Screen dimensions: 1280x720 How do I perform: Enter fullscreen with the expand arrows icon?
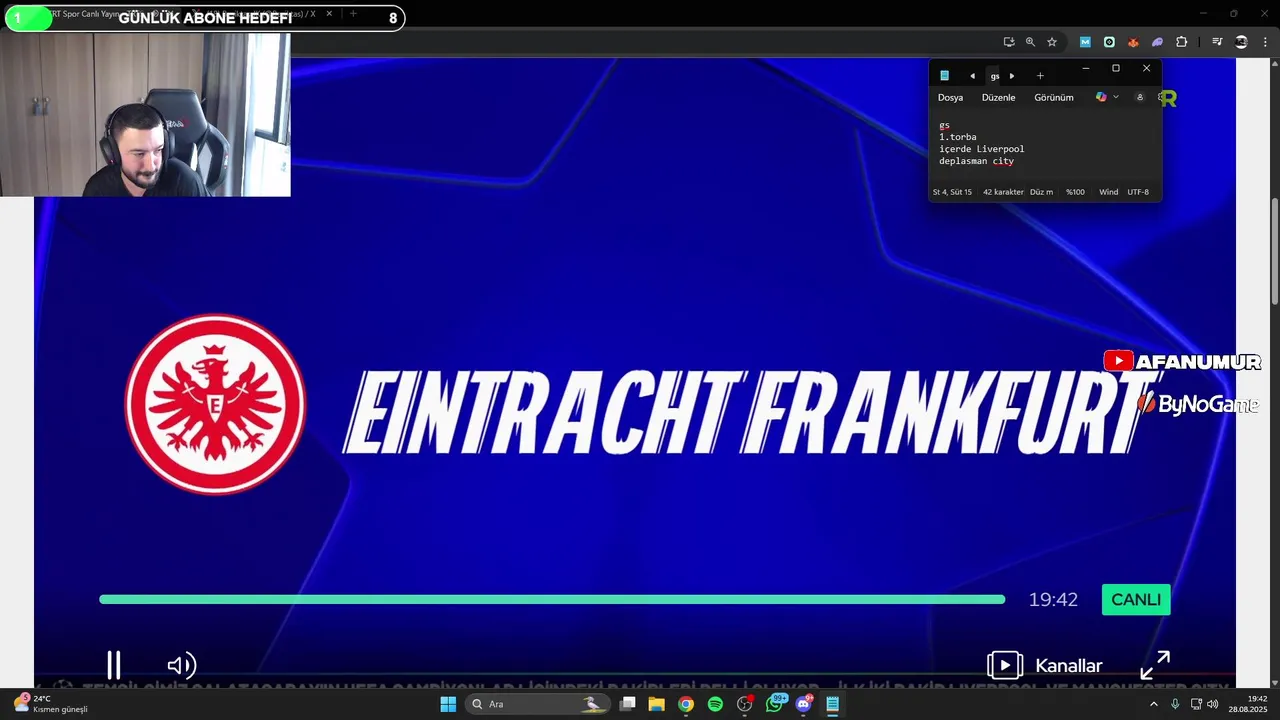[1155, 665]
